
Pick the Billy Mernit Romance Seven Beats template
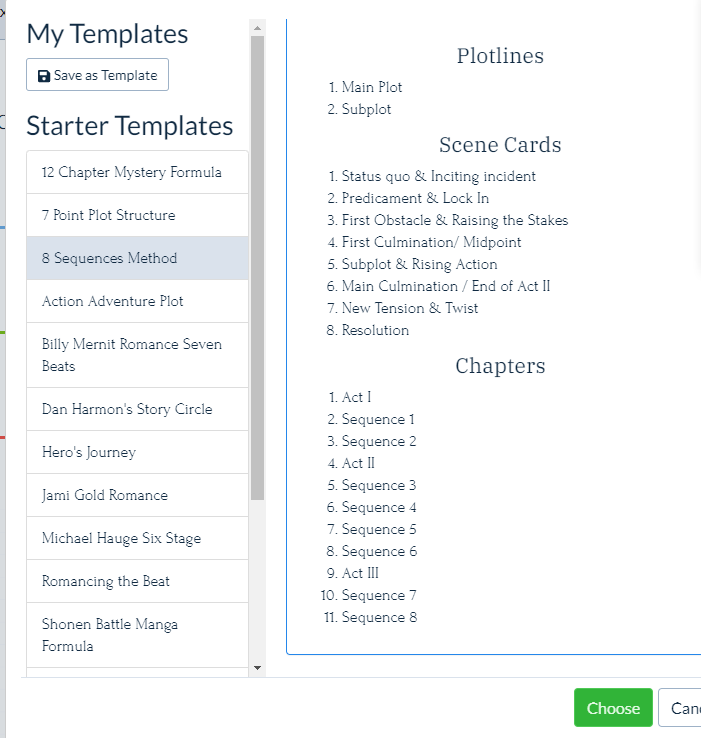[x=137, y=355]
